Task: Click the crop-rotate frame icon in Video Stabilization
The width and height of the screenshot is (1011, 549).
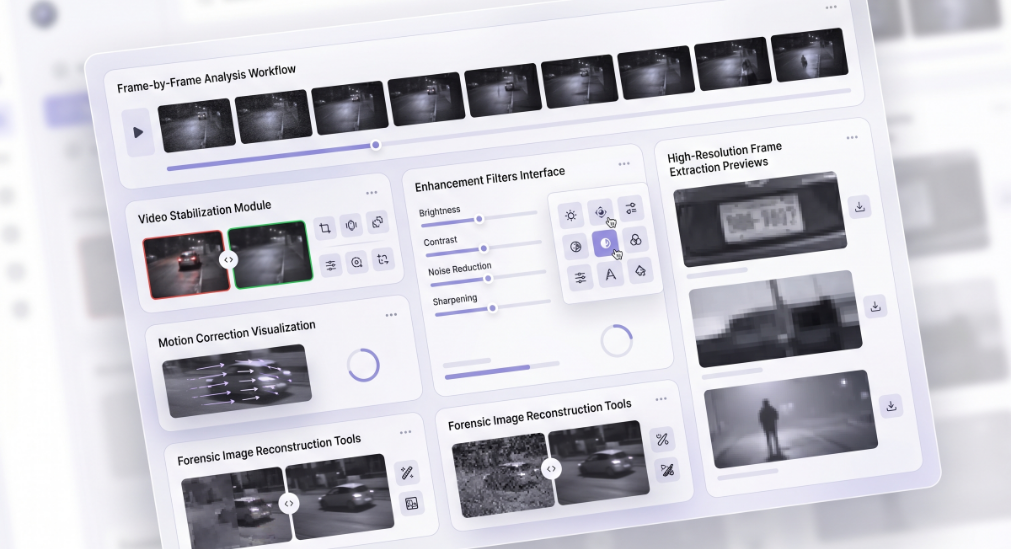Action: pyautogui.click(x=383, y=259)
